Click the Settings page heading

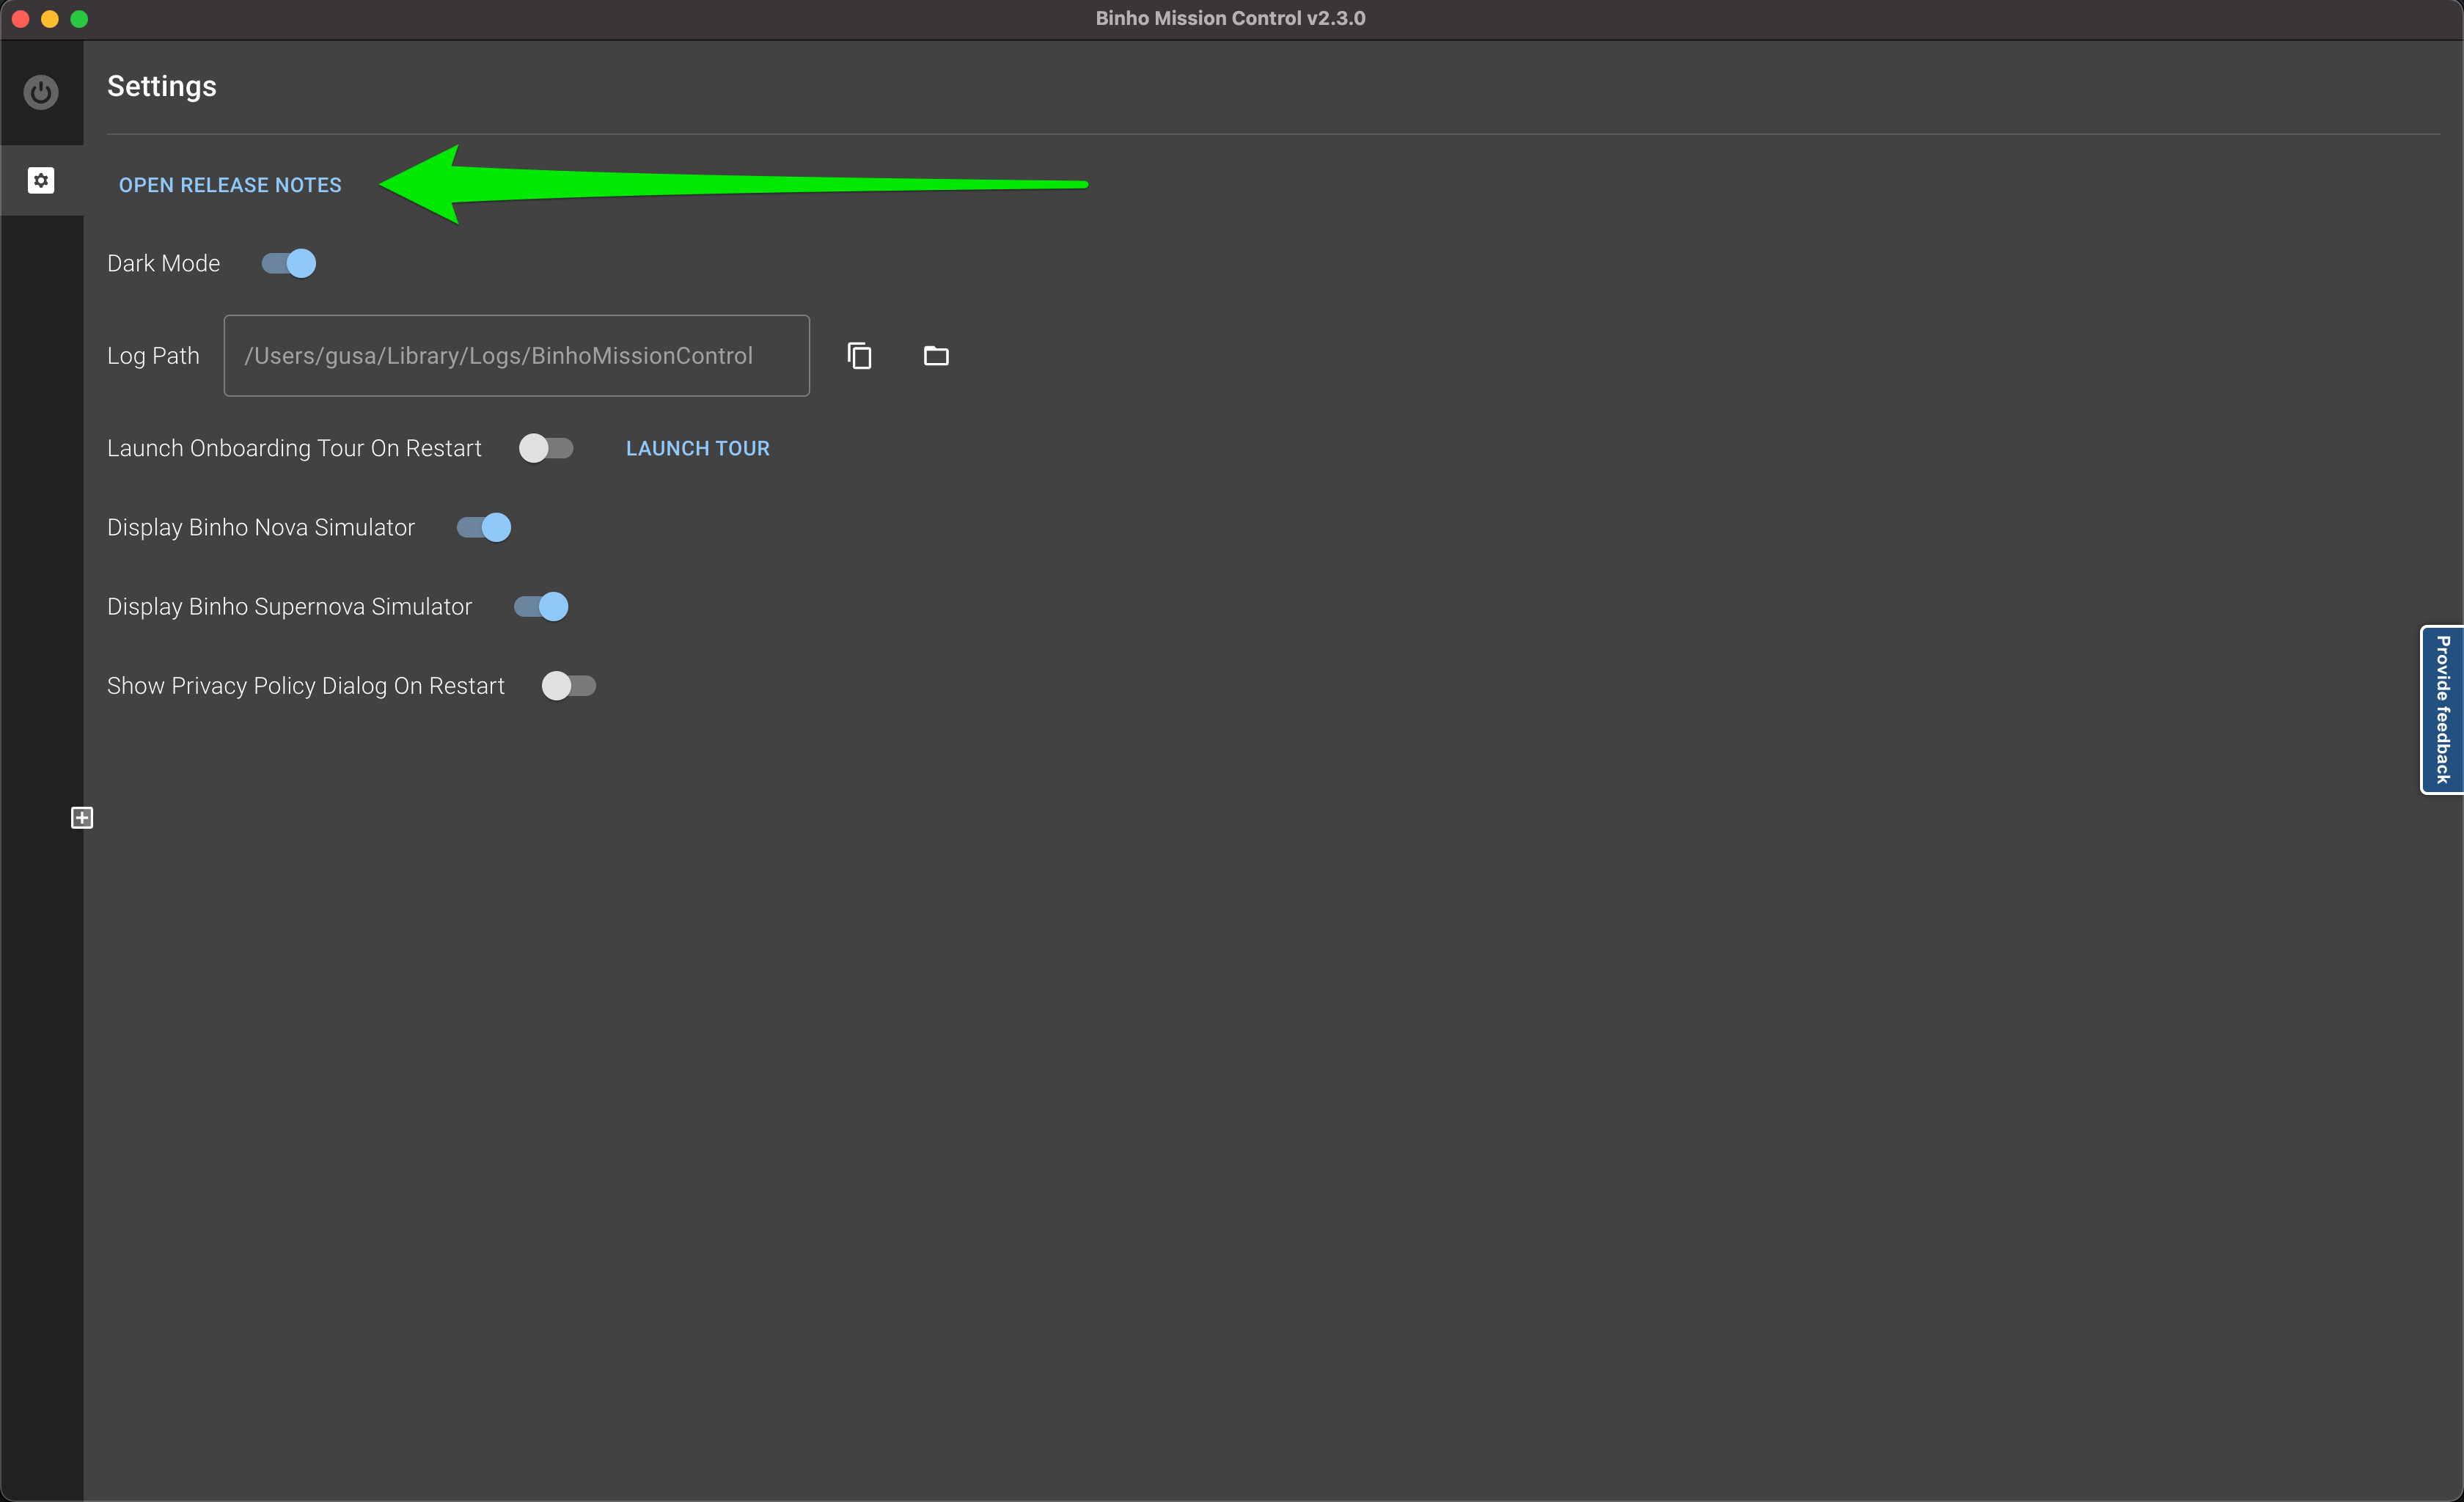click(162, 86)
